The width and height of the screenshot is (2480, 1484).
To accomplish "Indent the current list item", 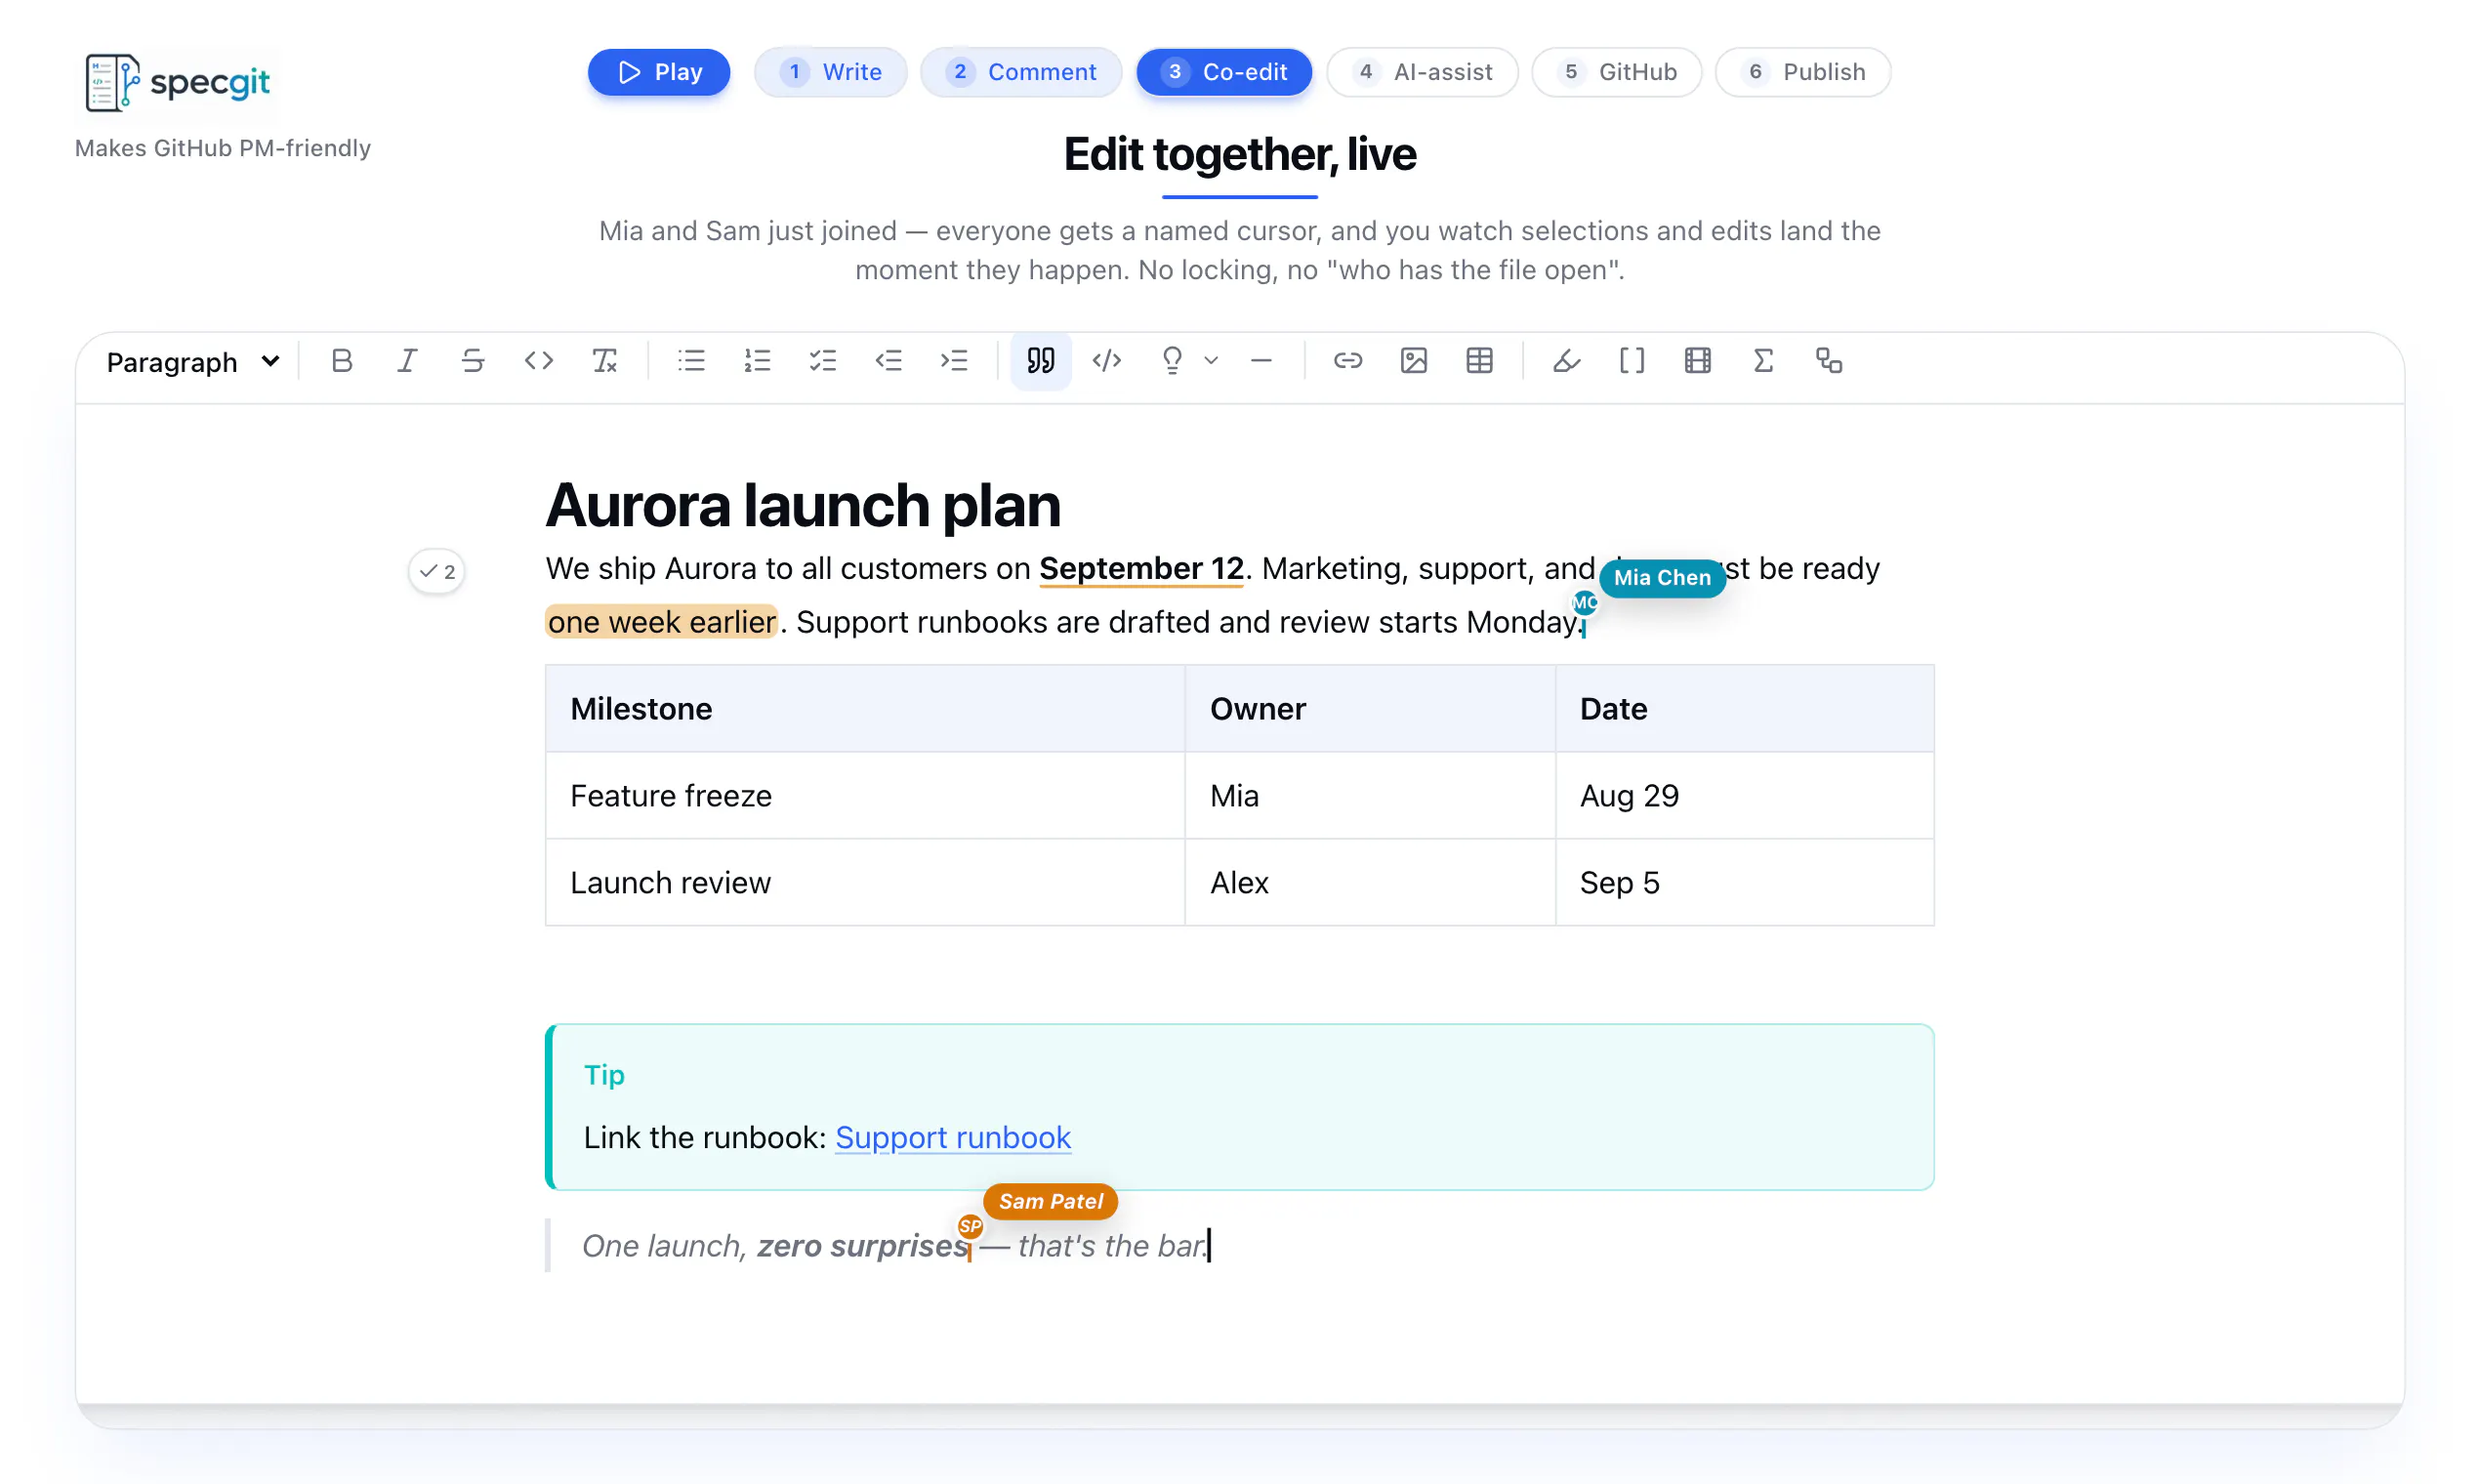I will (954, 361).
